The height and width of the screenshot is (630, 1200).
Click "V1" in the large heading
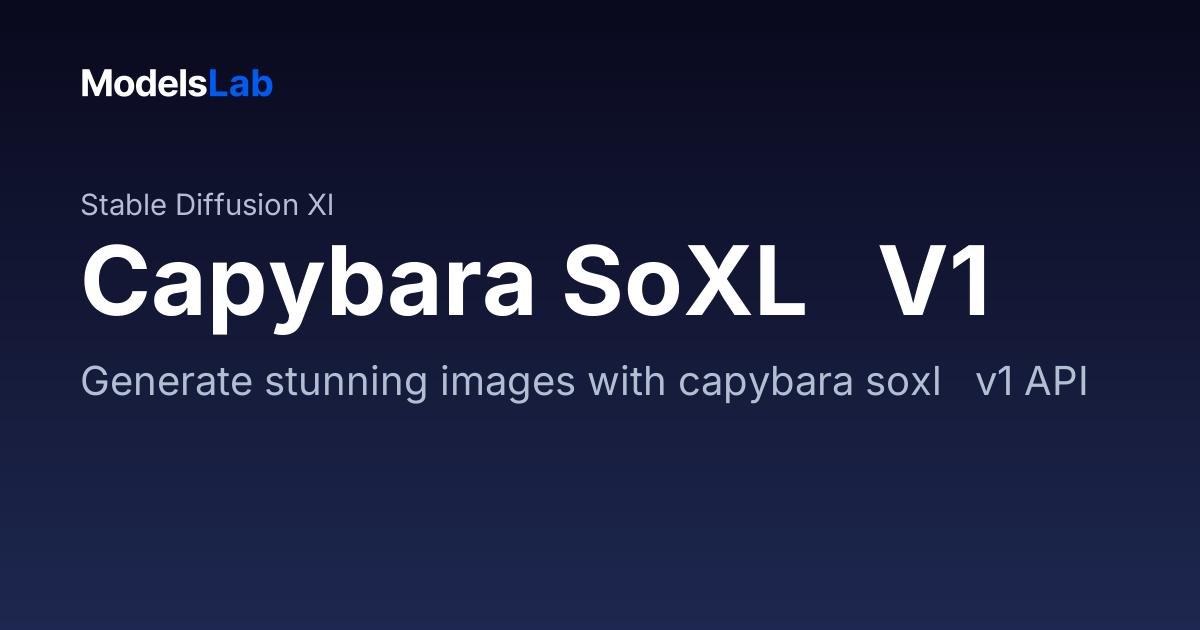click(x=935, y=283)
